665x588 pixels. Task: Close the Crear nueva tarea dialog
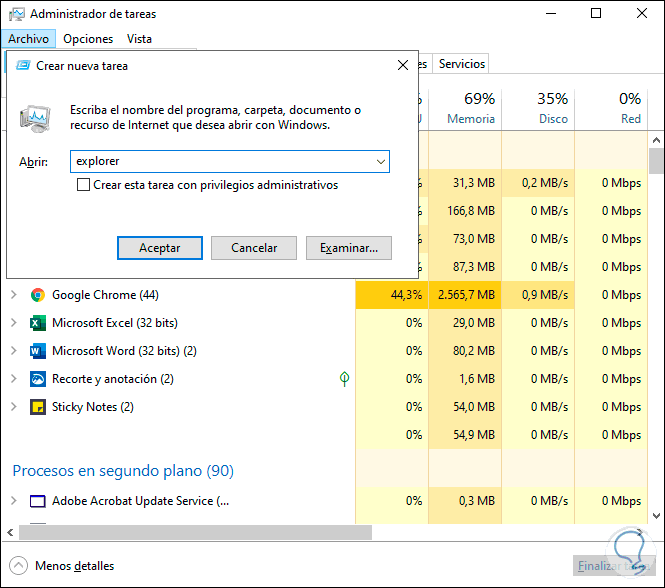tap(402, 65)
